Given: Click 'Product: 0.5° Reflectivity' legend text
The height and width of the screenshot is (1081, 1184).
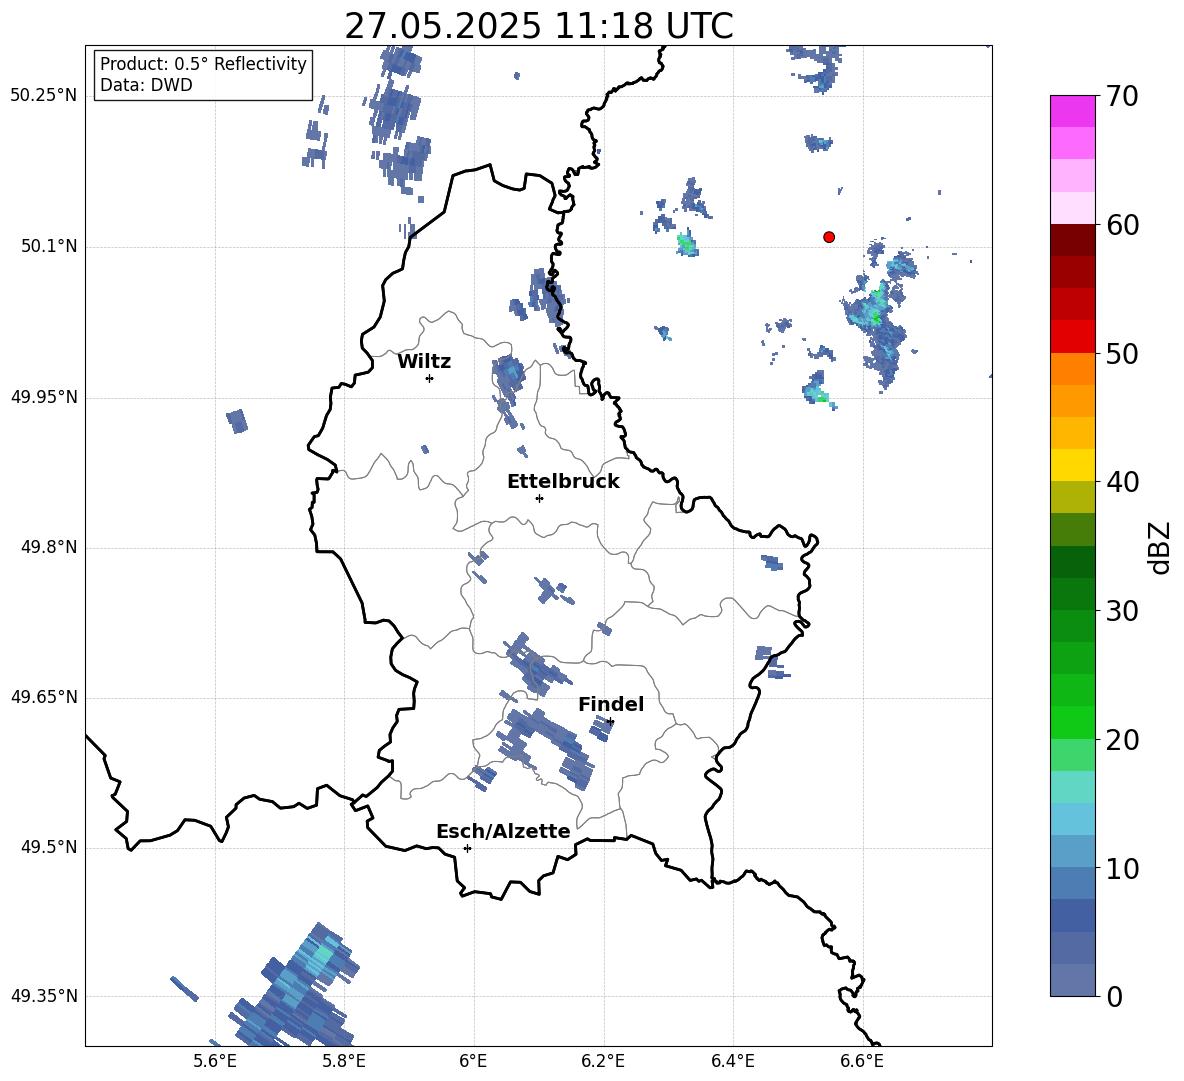Looking at the screenshot, I should [x=203, y=63].
